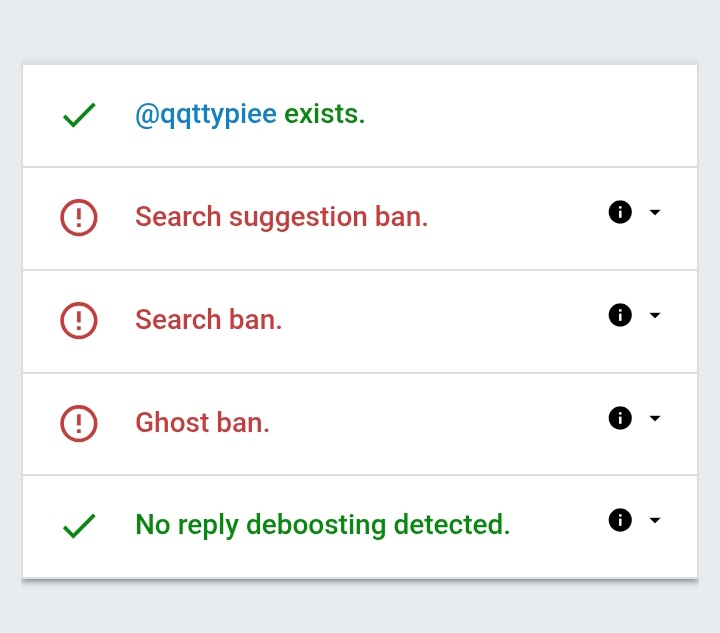
Task: Click the "Ghost ban." result text
Action: click(202, 422)
